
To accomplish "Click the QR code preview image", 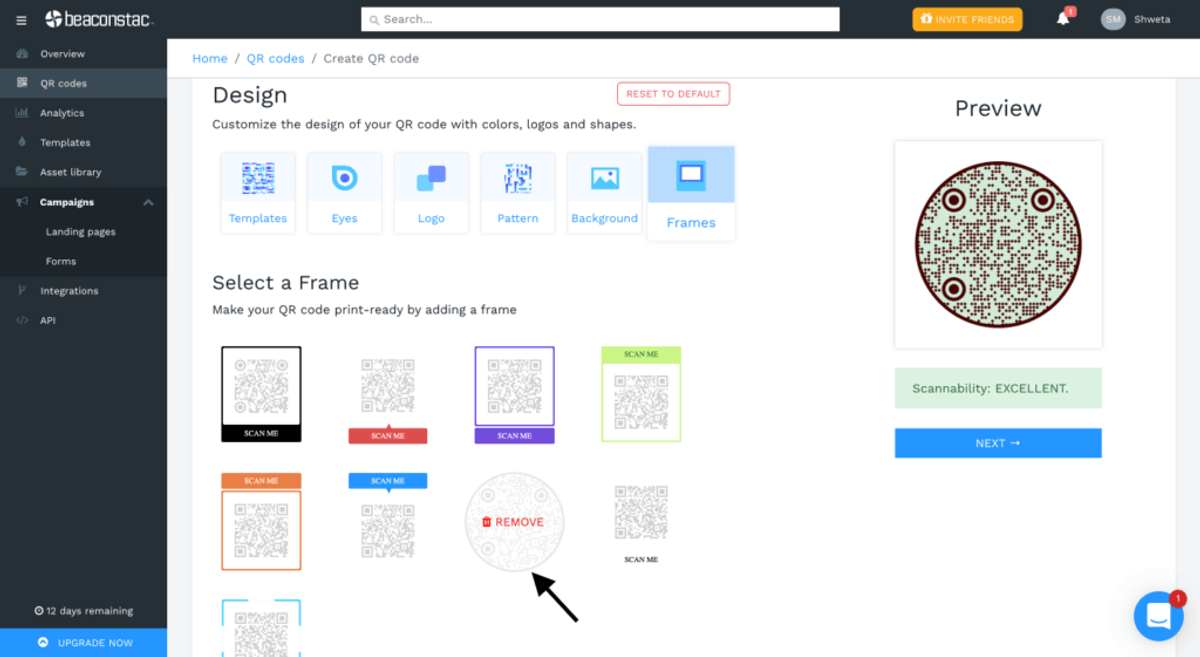I will pyautogui.click(x=998, y=244).
